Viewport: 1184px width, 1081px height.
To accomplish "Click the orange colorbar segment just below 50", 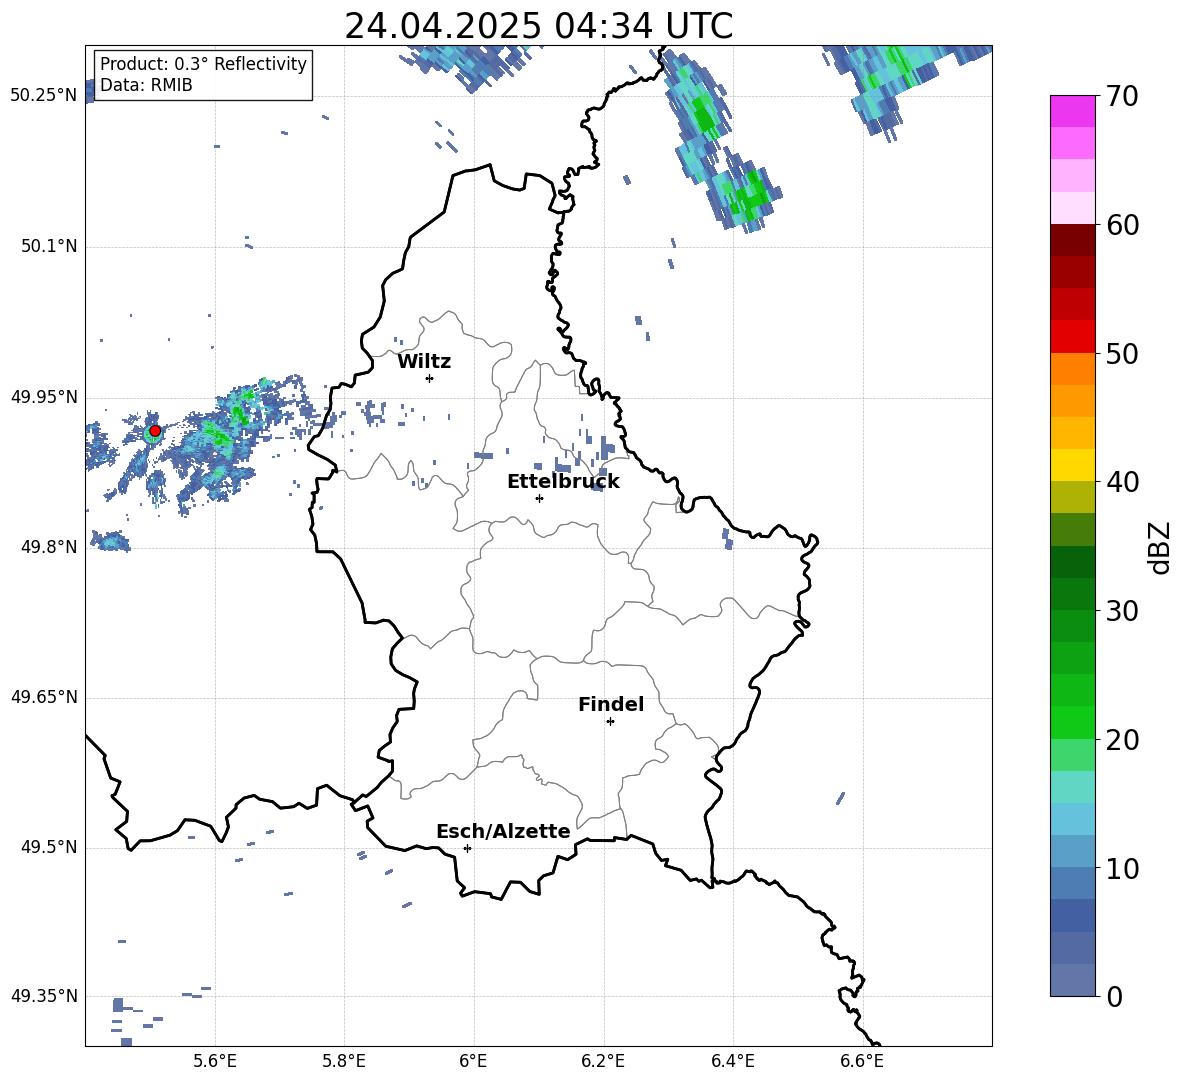I will click(1073, 368).
